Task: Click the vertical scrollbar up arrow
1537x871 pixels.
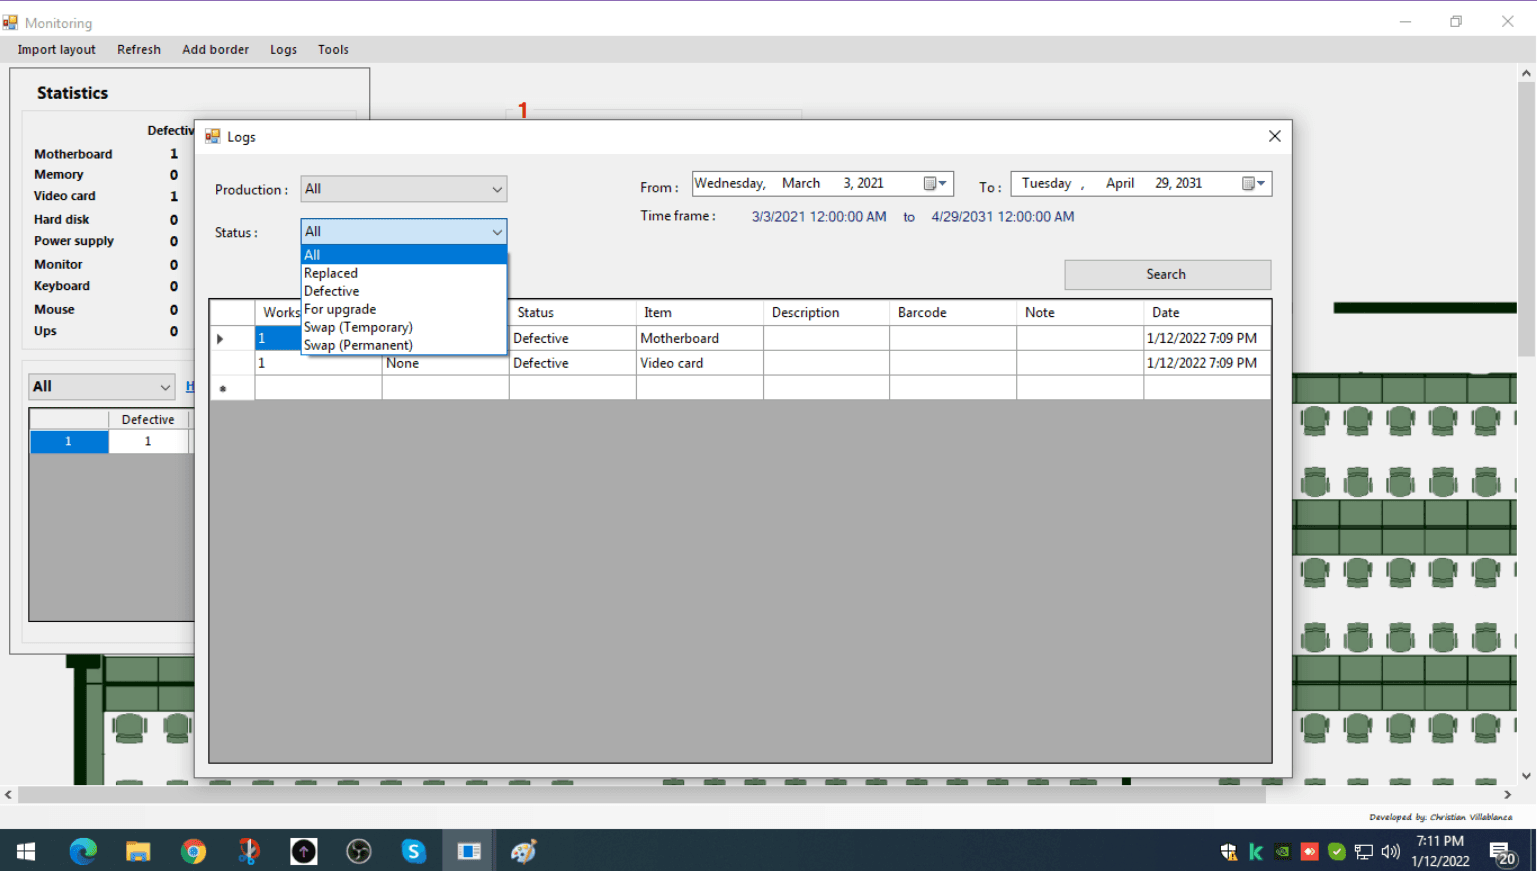Action: click(x=1525, y=71)
